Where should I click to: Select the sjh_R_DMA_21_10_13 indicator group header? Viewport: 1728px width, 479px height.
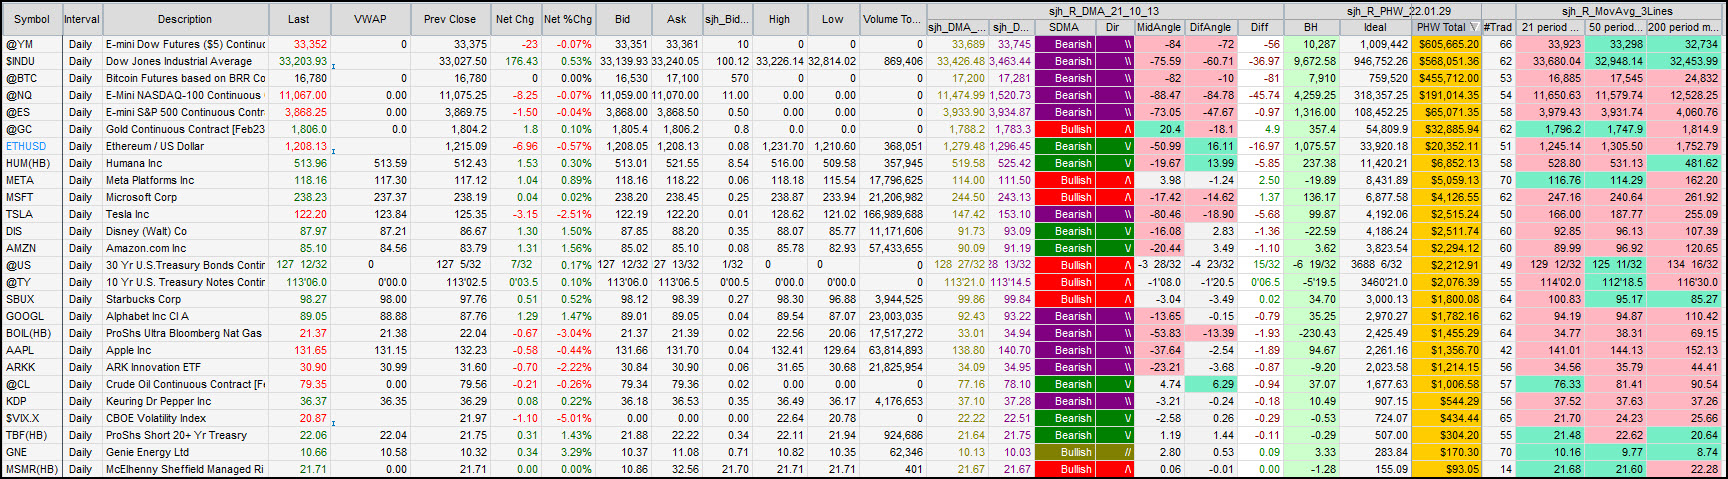pyautogui.click(x=1104, y=11)
